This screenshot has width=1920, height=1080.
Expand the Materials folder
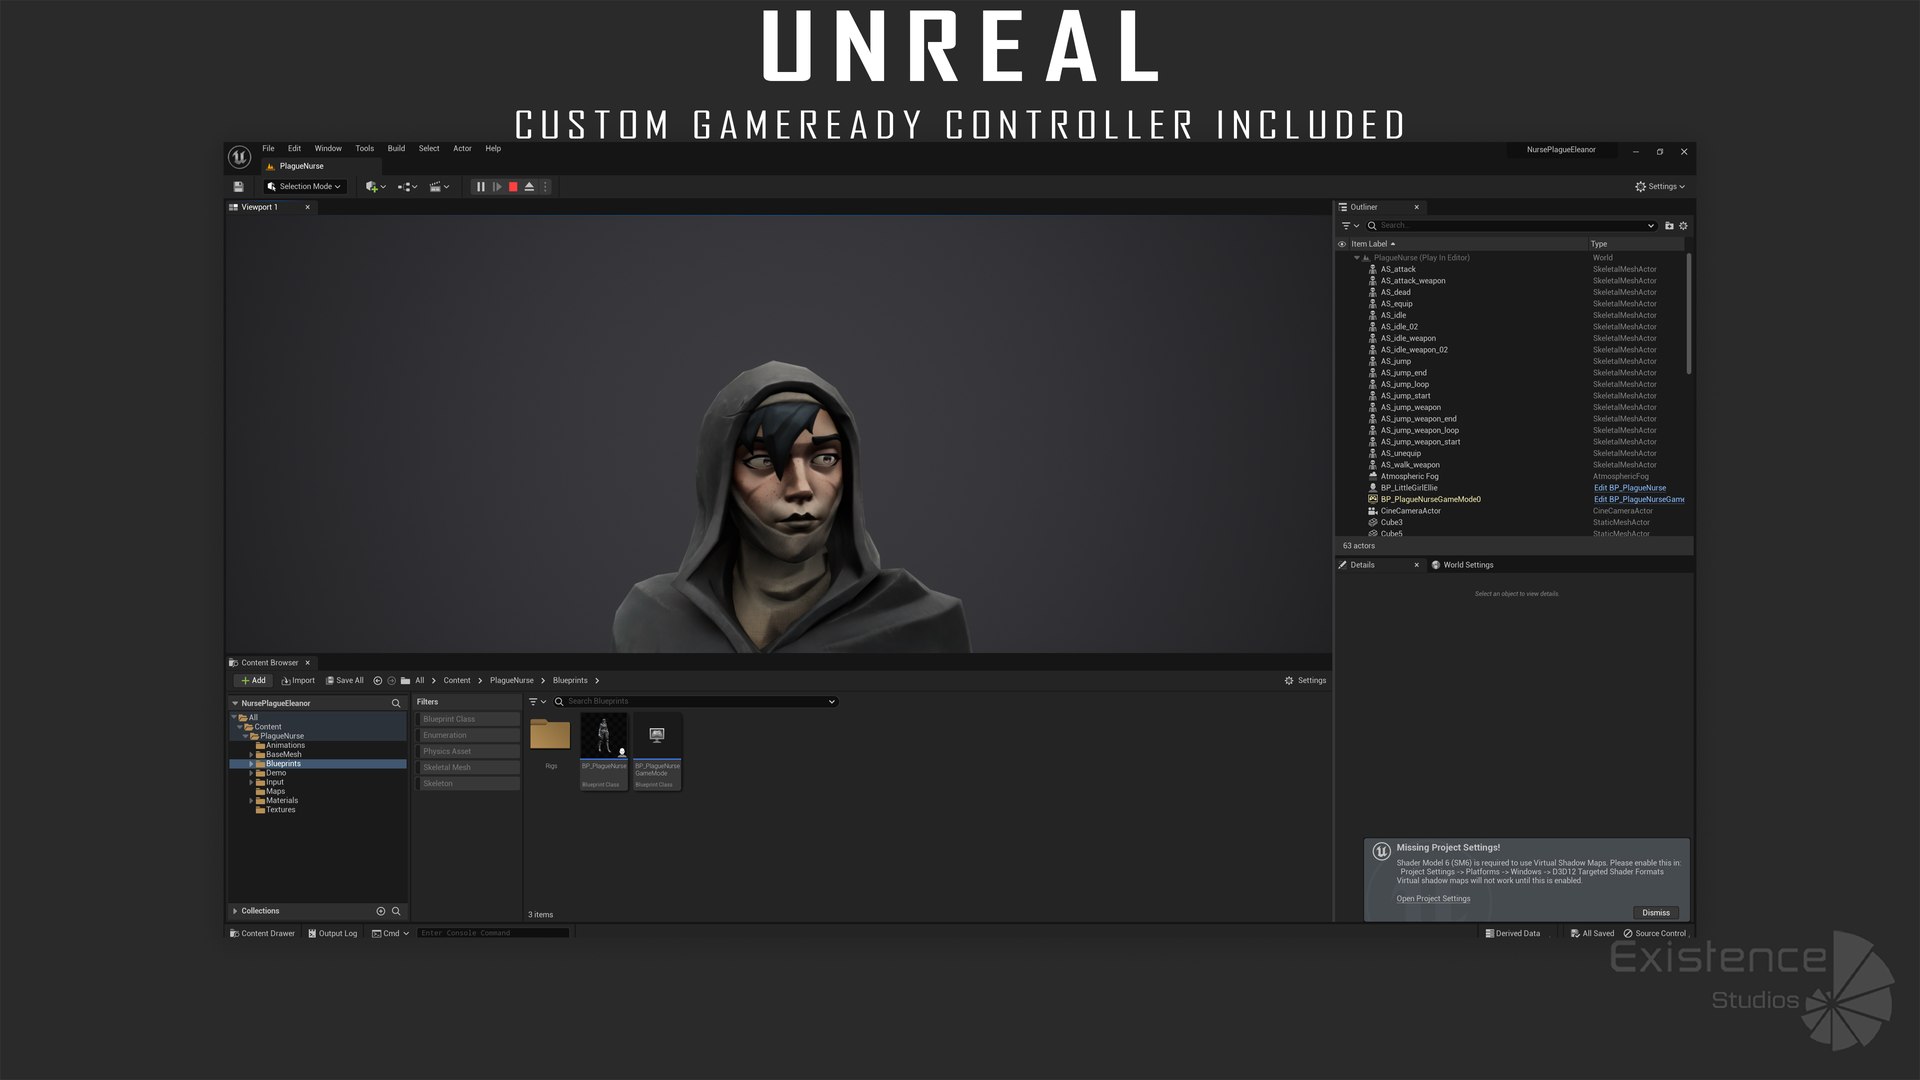251,801
